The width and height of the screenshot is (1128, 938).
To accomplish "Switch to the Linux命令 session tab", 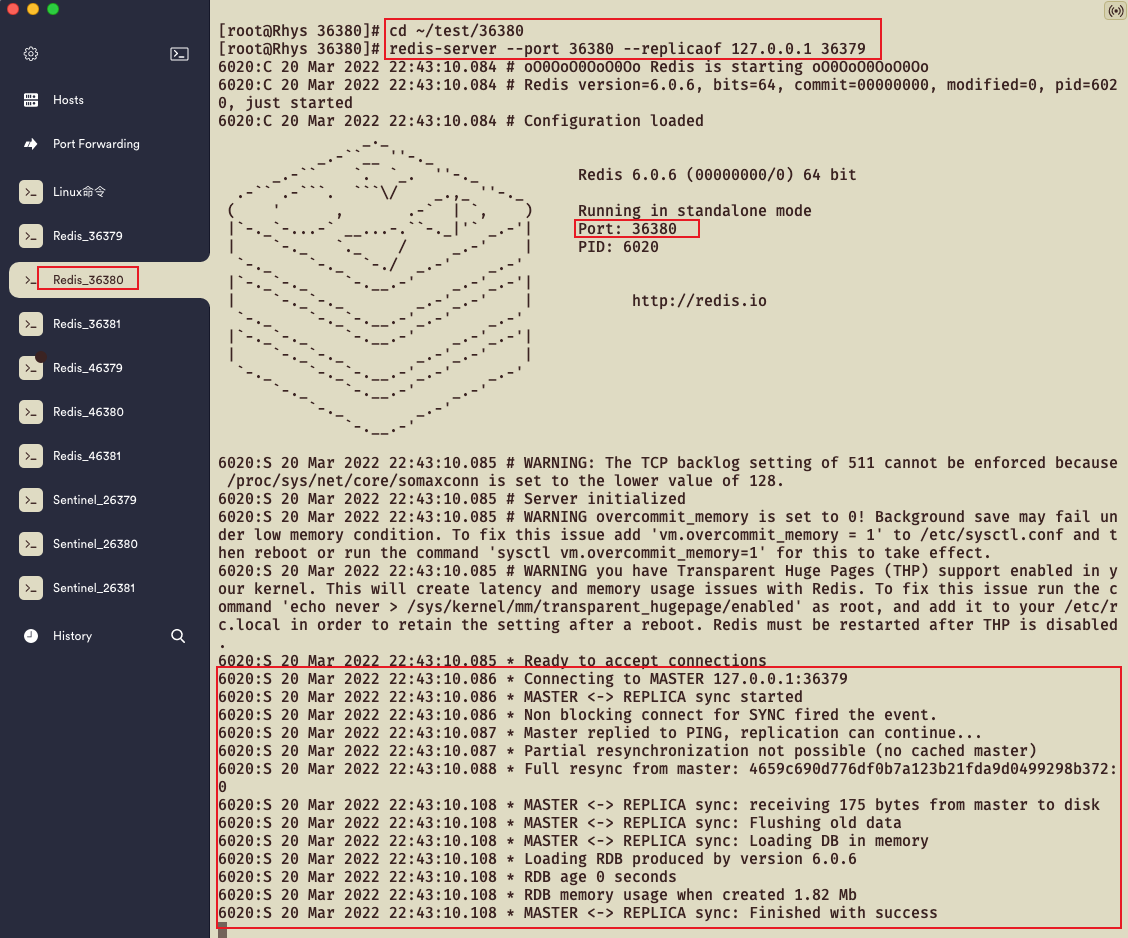I will pos(79,192).
